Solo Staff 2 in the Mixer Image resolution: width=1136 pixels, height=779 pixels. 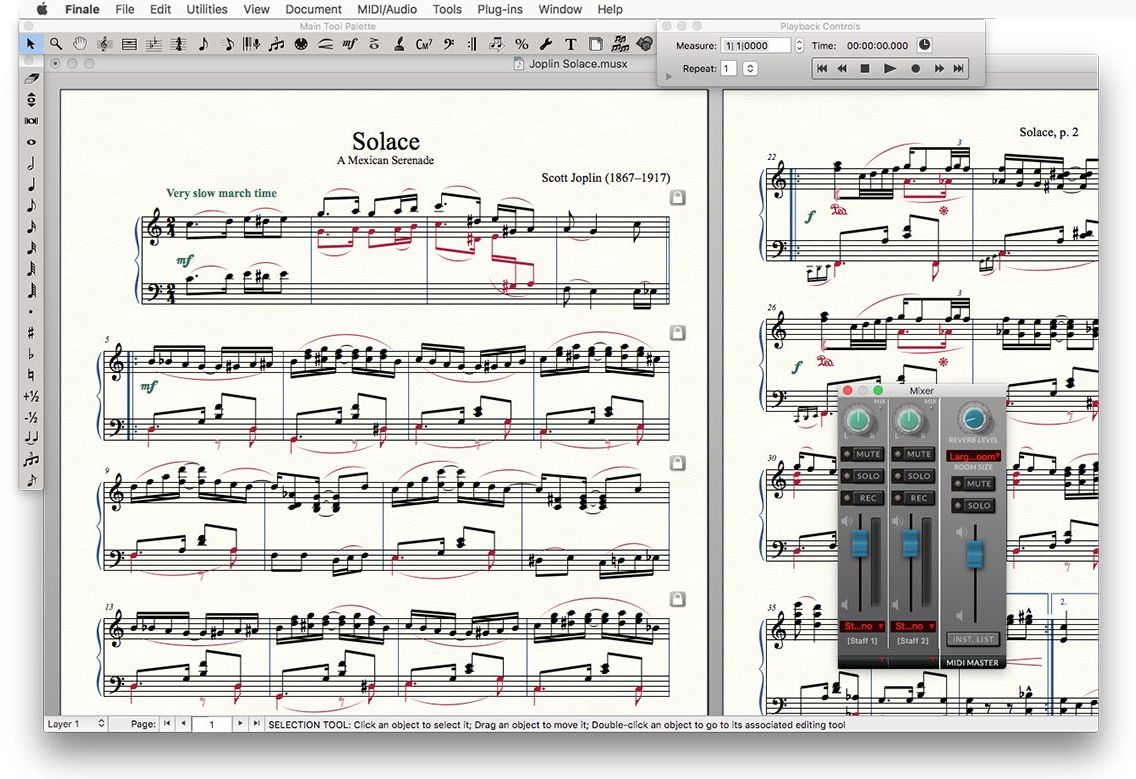(x=912, y=476)
